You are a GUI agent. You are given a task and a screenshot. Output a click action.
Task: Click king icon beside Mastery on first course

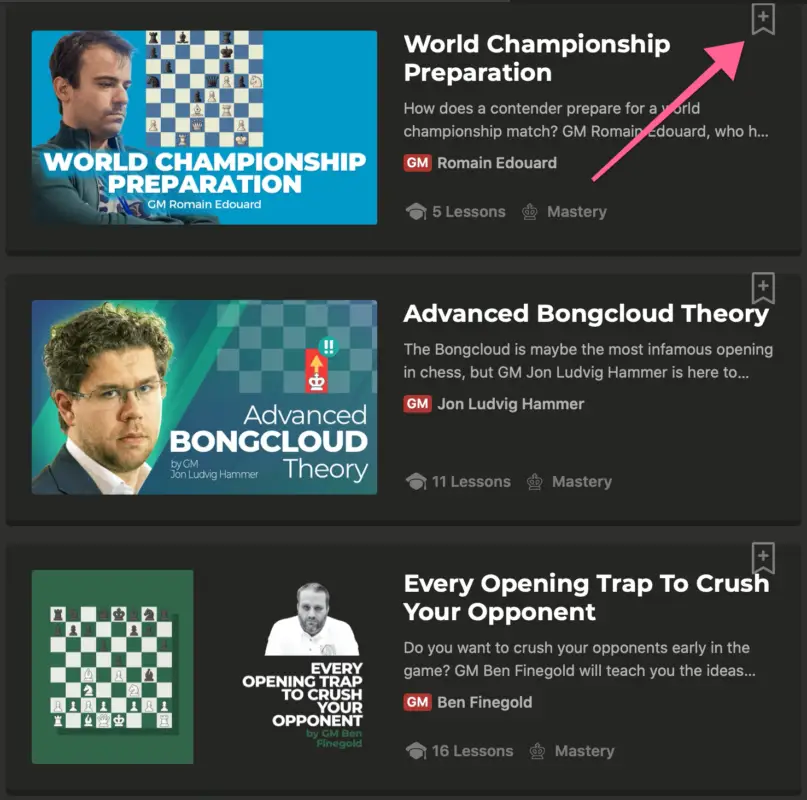pos(530,212)
